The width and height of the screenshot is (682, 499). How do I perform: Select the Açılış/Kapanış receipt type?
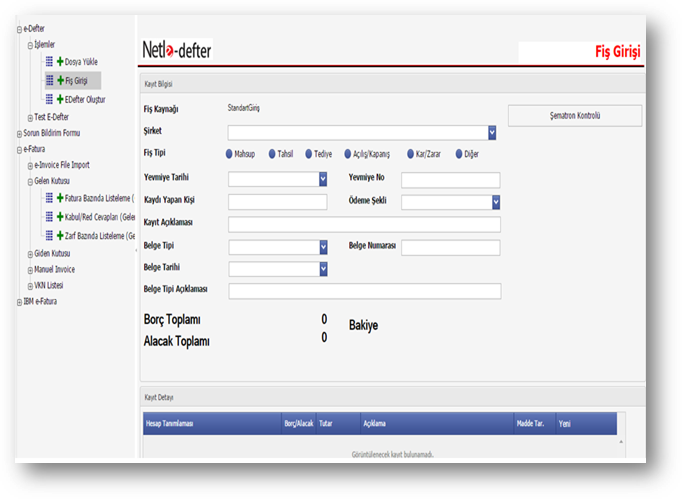click(348, 154)
